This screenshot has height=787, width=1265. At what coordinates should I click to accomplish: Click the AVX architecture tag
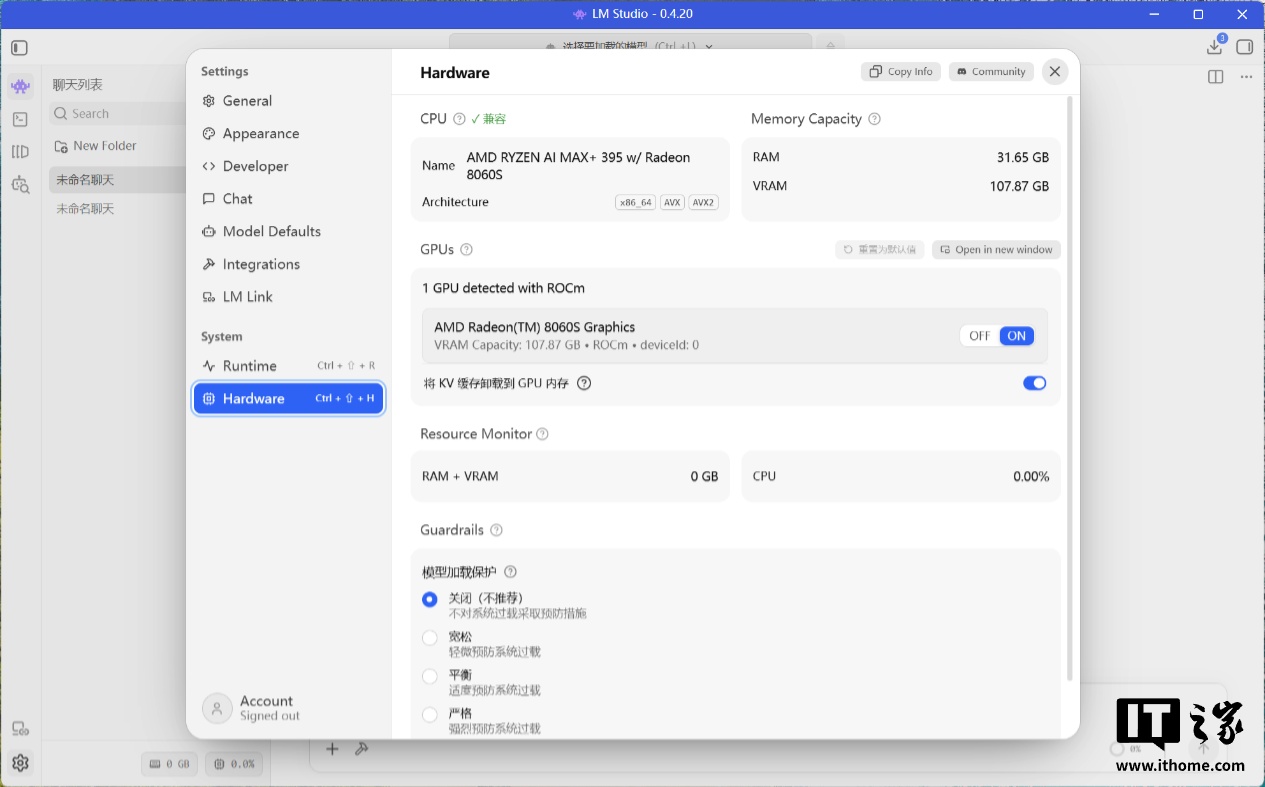coord(672,202)
